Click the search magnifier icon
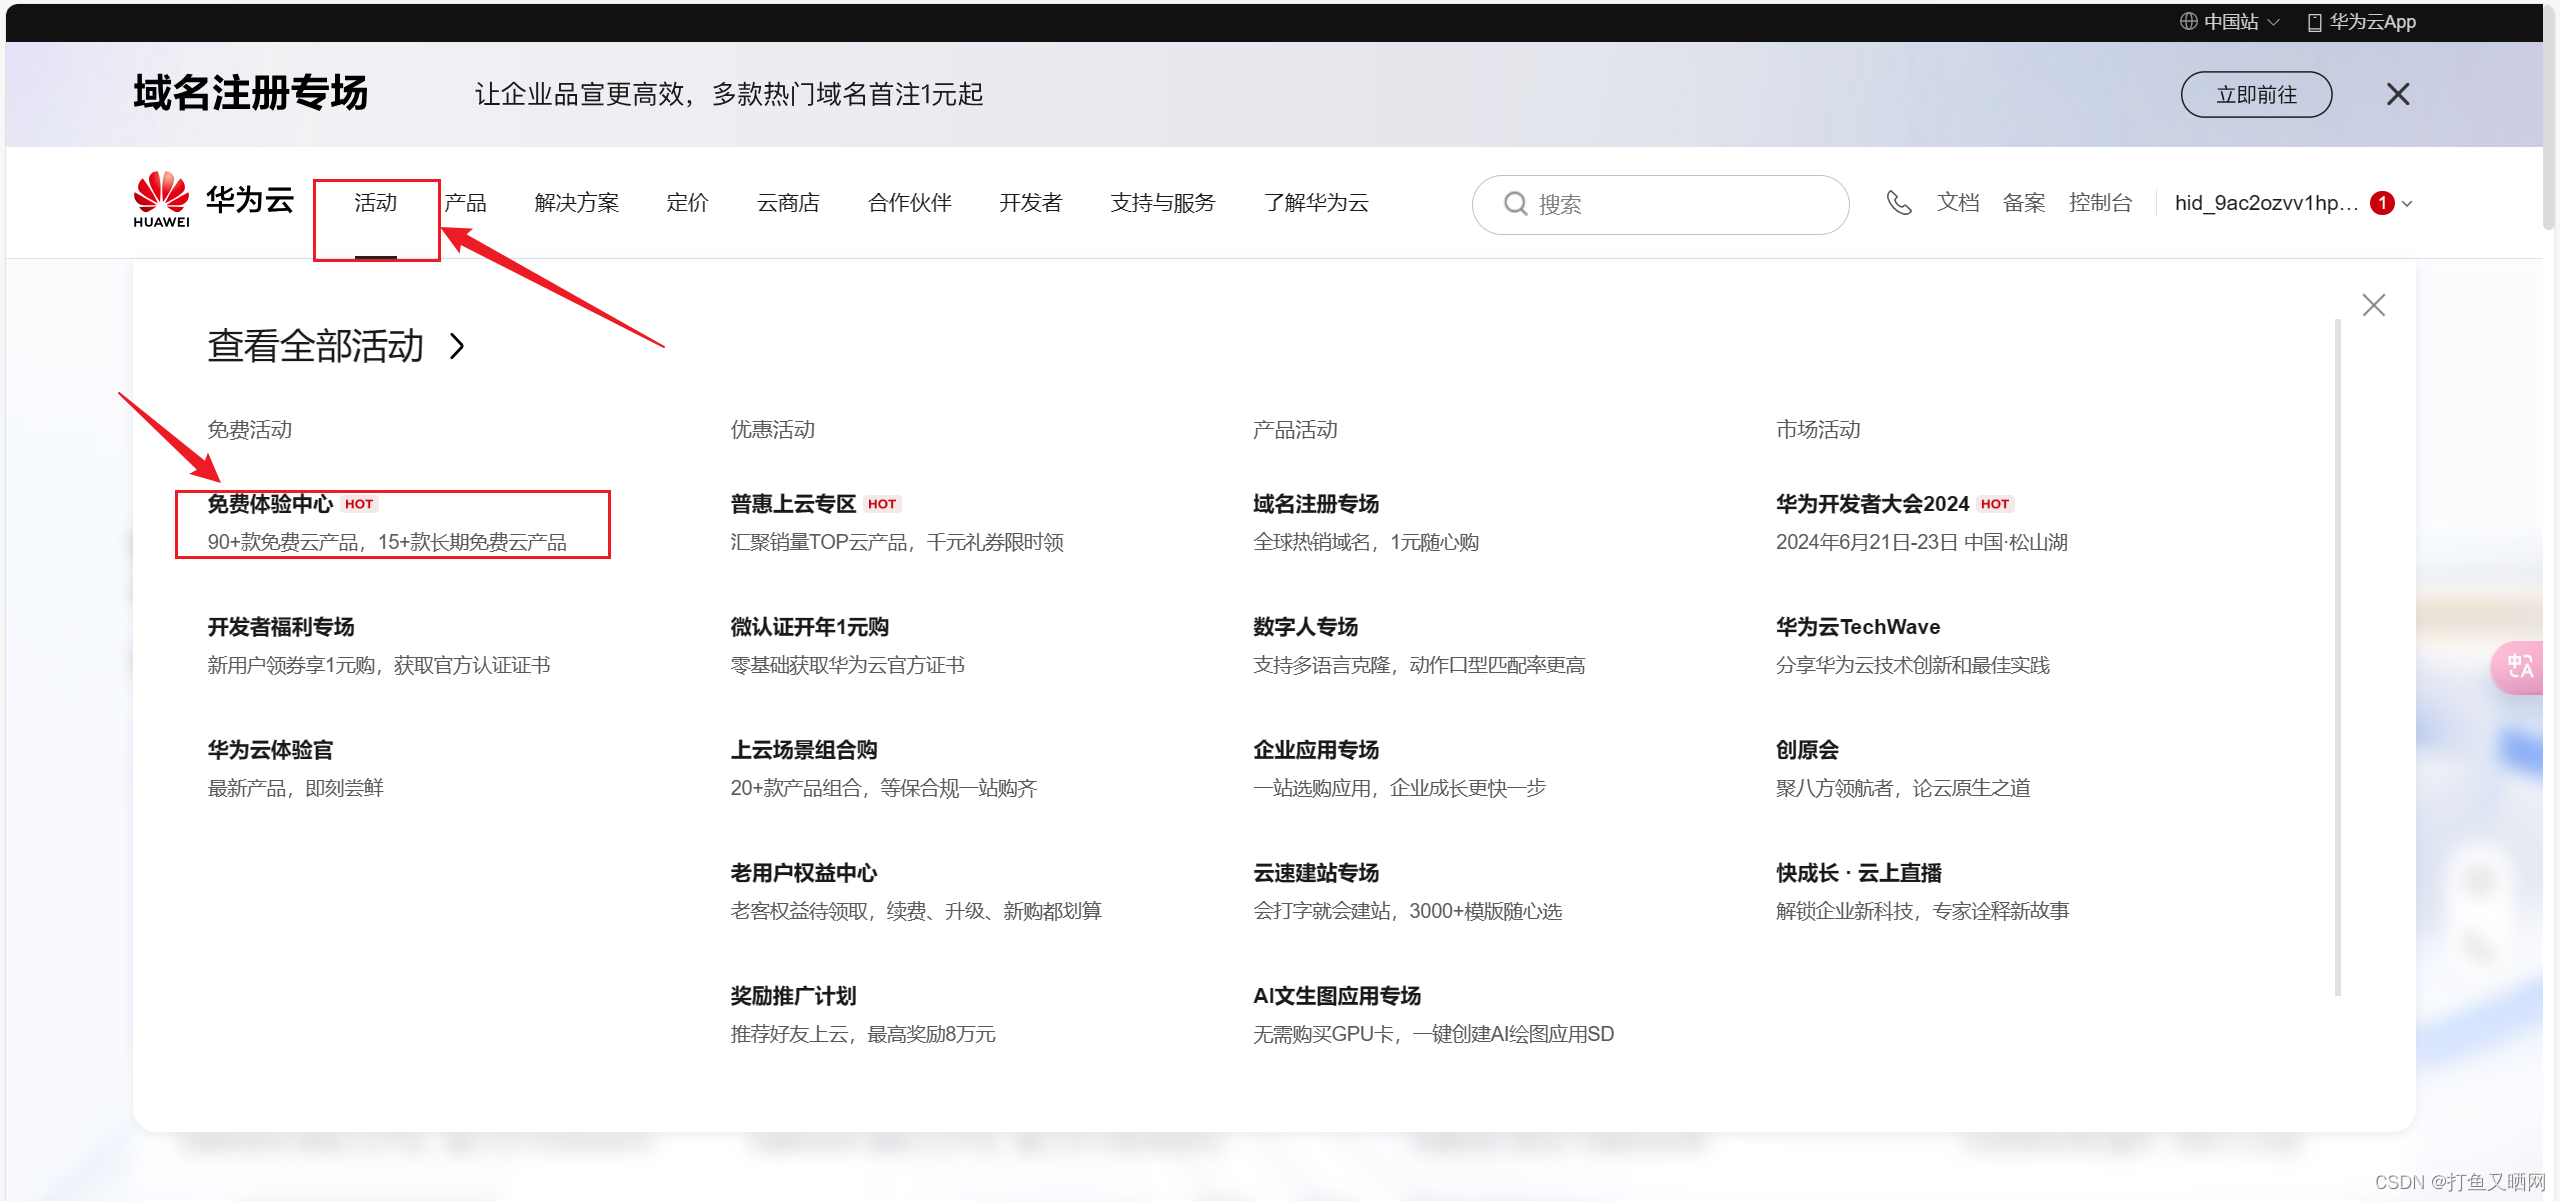 click(1515, 204)
